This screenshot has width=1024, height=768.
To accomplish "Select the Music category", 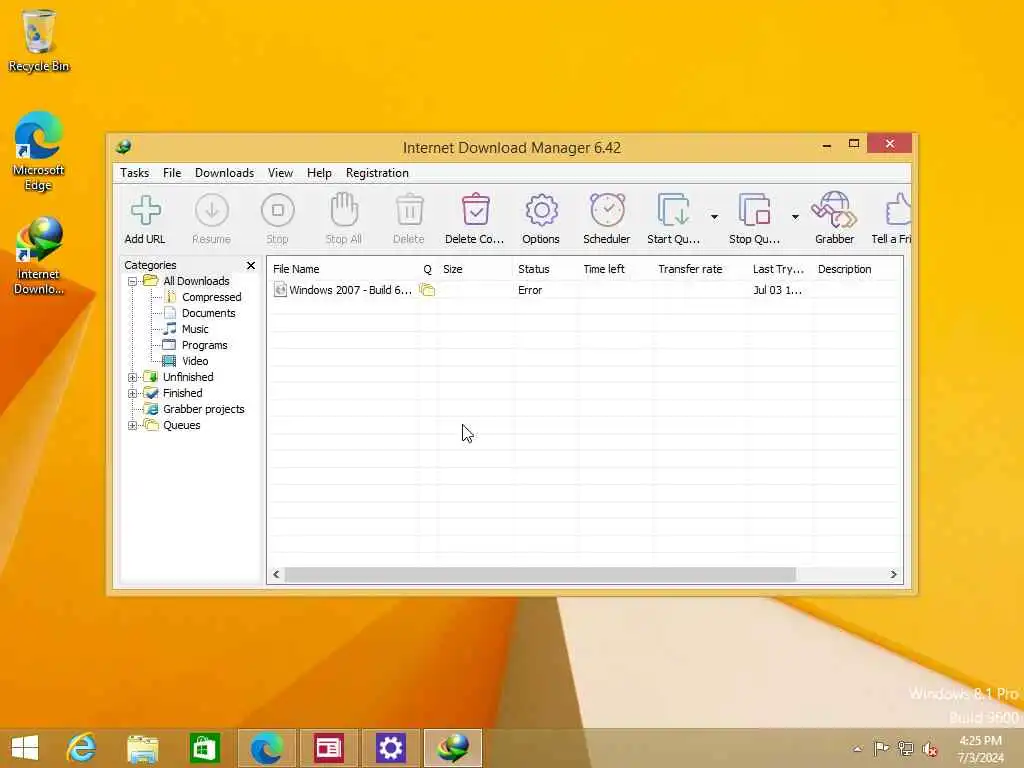I will pyautogui.click(x=195, y=329).
